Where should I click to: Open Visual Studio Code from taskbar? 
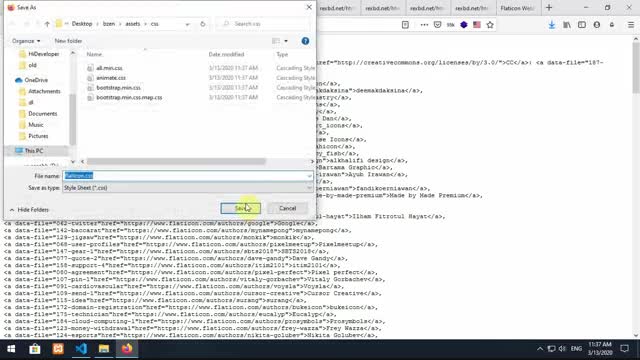81,349
